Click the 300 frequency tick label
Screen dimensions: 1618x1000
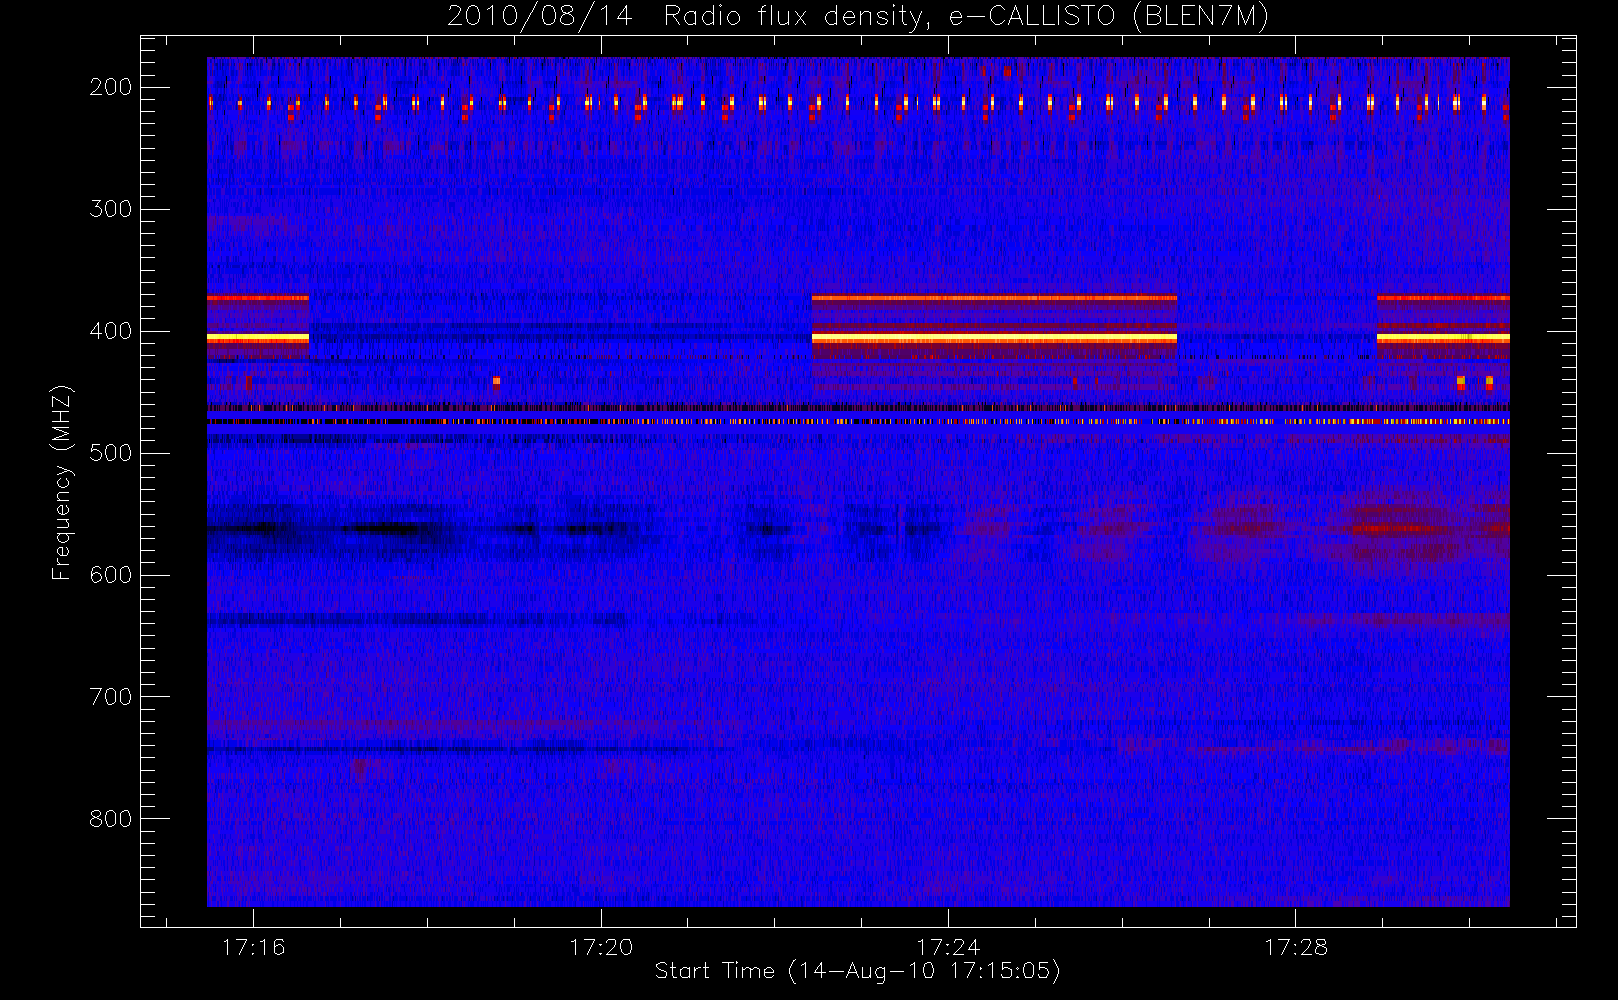pyautogui.click(x=110, y=209)
